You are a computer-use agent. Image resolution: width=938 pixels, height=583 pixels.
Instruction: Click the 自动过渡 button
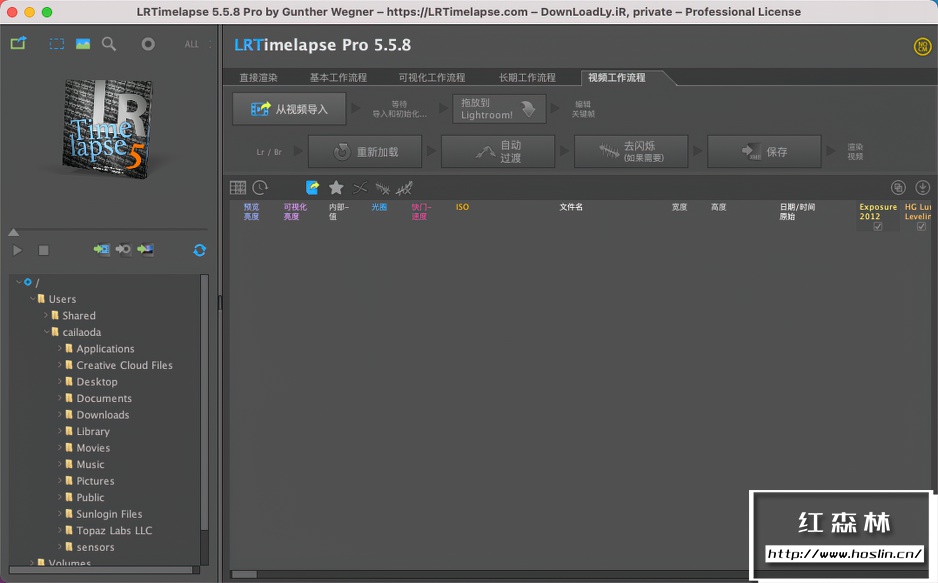[x=498, y=152]
